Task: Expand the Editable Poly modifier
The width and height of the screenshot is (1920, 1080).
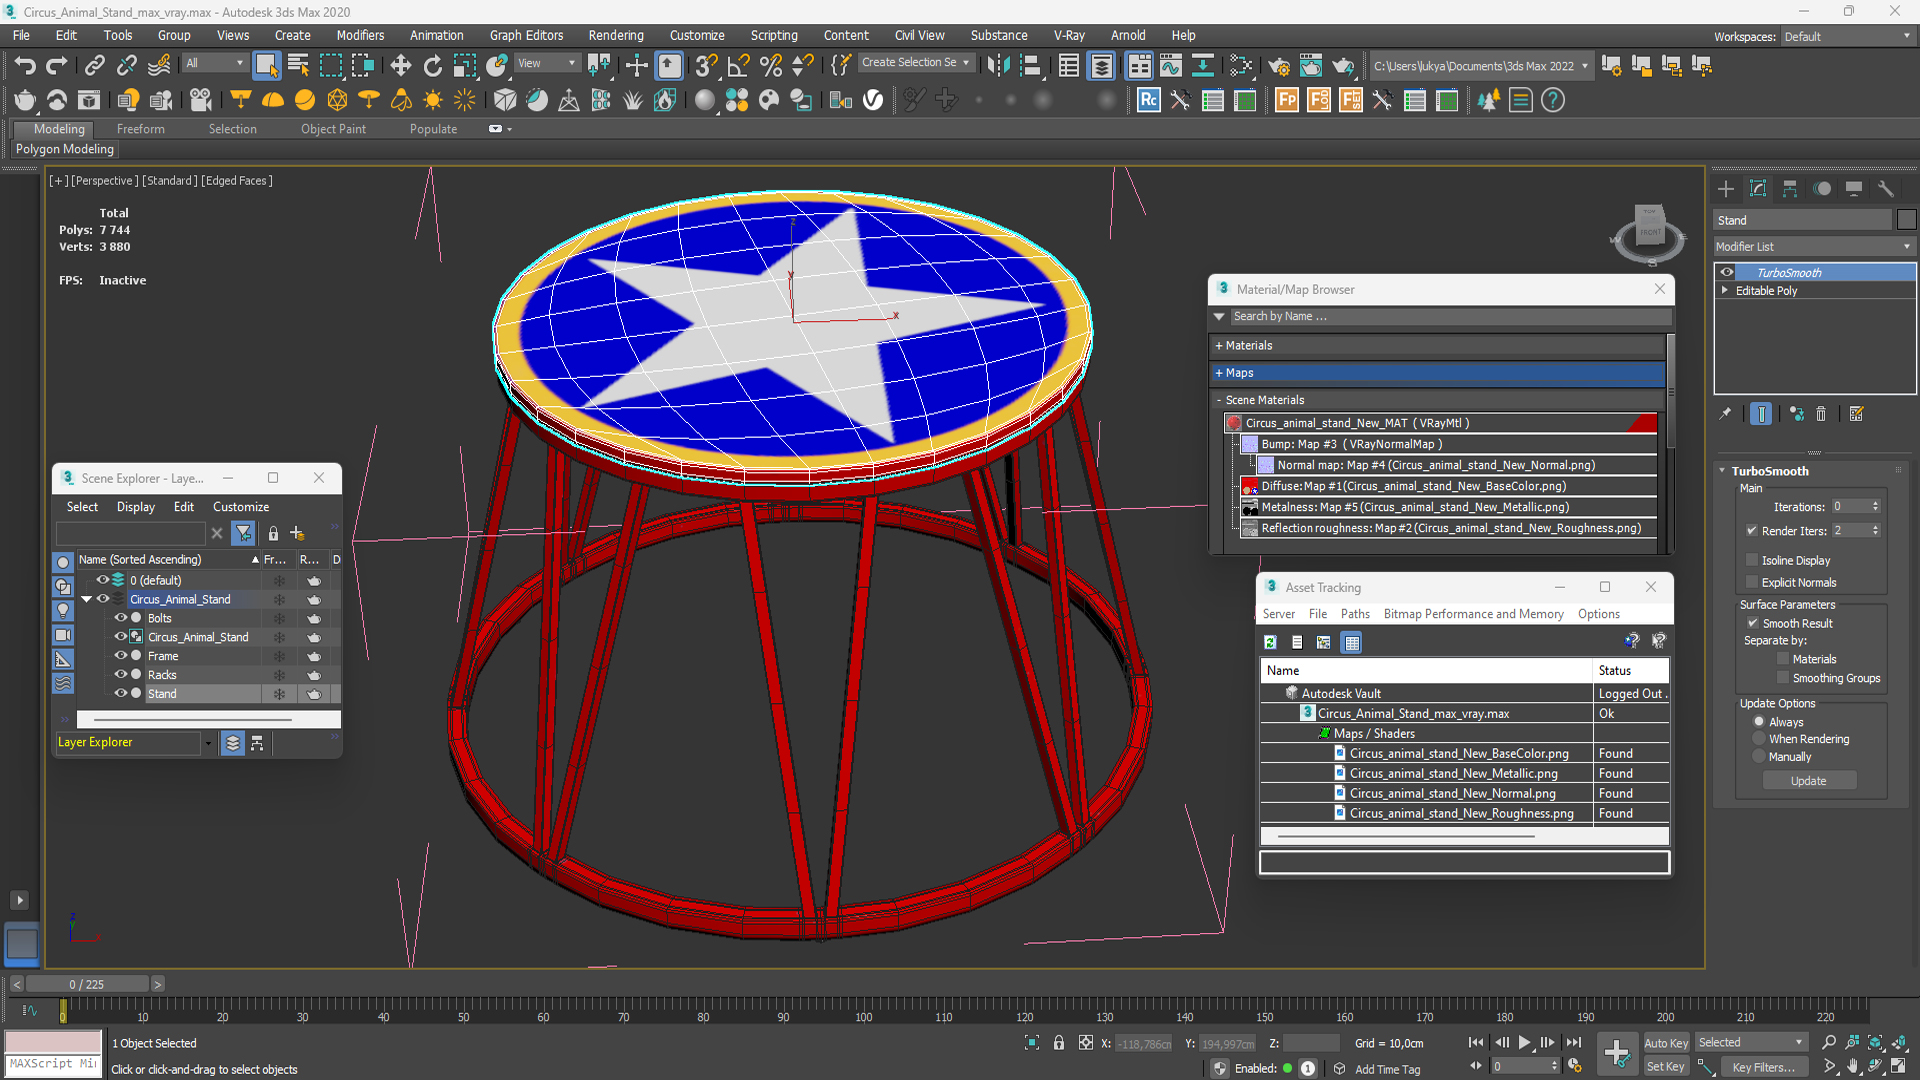Action: click(x=1724, y=290)
